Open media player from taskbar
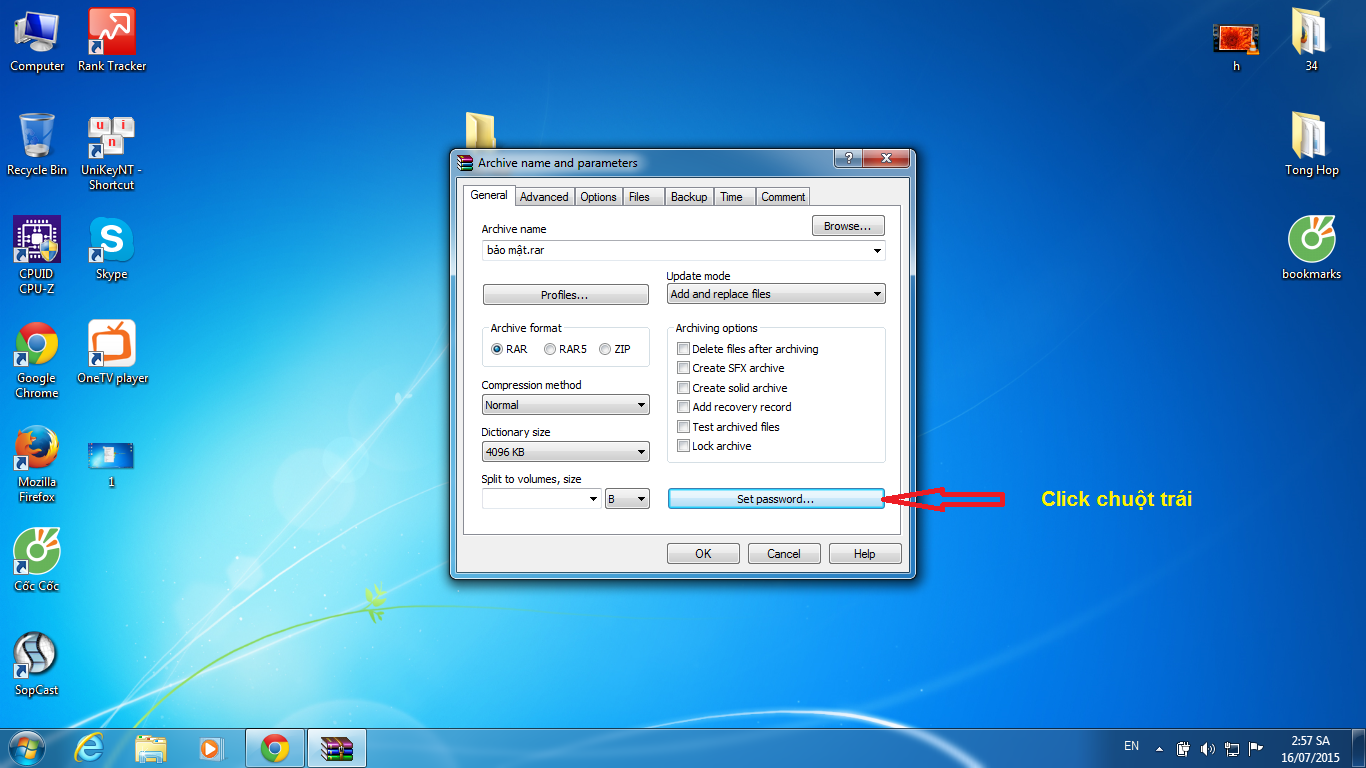Screen dimensions: 1366x768 (210, 748)
